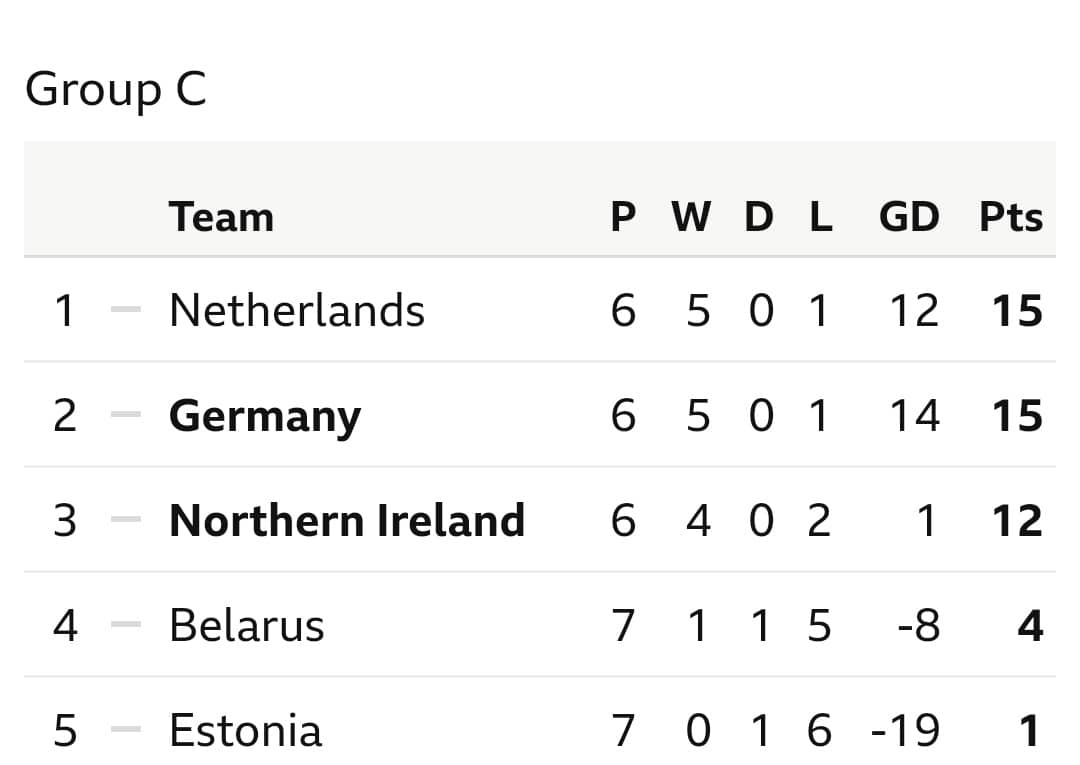Viewport: 1080px width, 765px height.
Task: Click the GD column header
Action: 909,218
